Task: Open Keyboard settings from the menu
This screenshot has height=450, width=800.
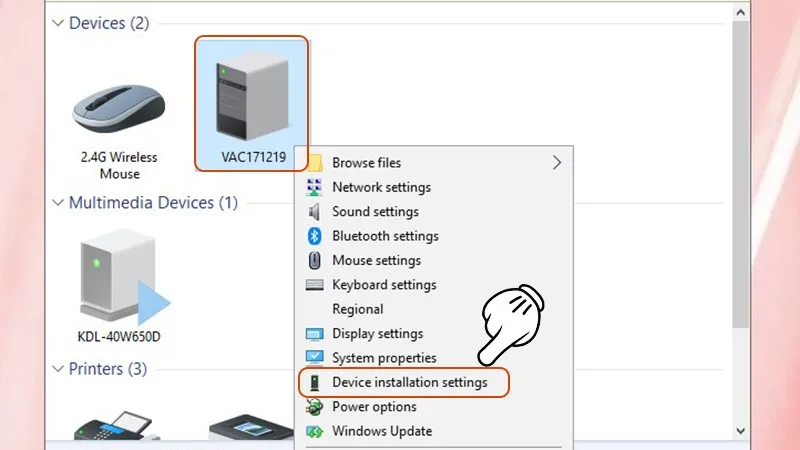Action: 383,285
